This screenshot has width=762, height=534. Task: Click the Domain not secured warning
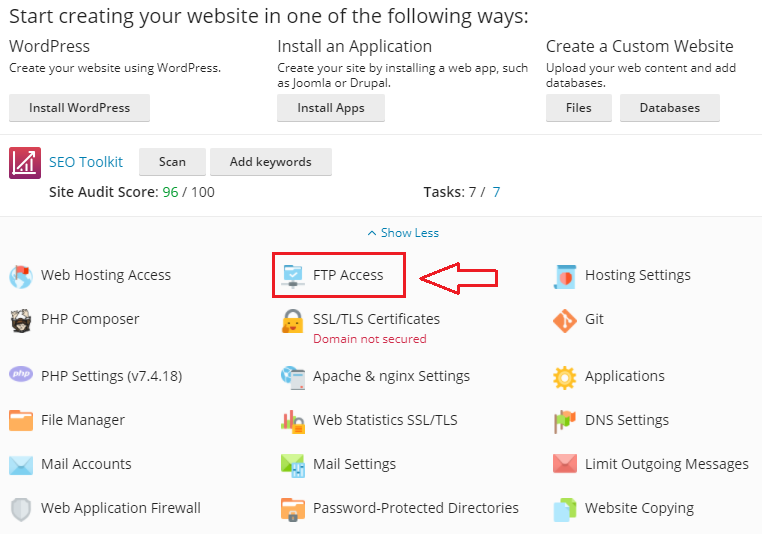pos(370,339)
